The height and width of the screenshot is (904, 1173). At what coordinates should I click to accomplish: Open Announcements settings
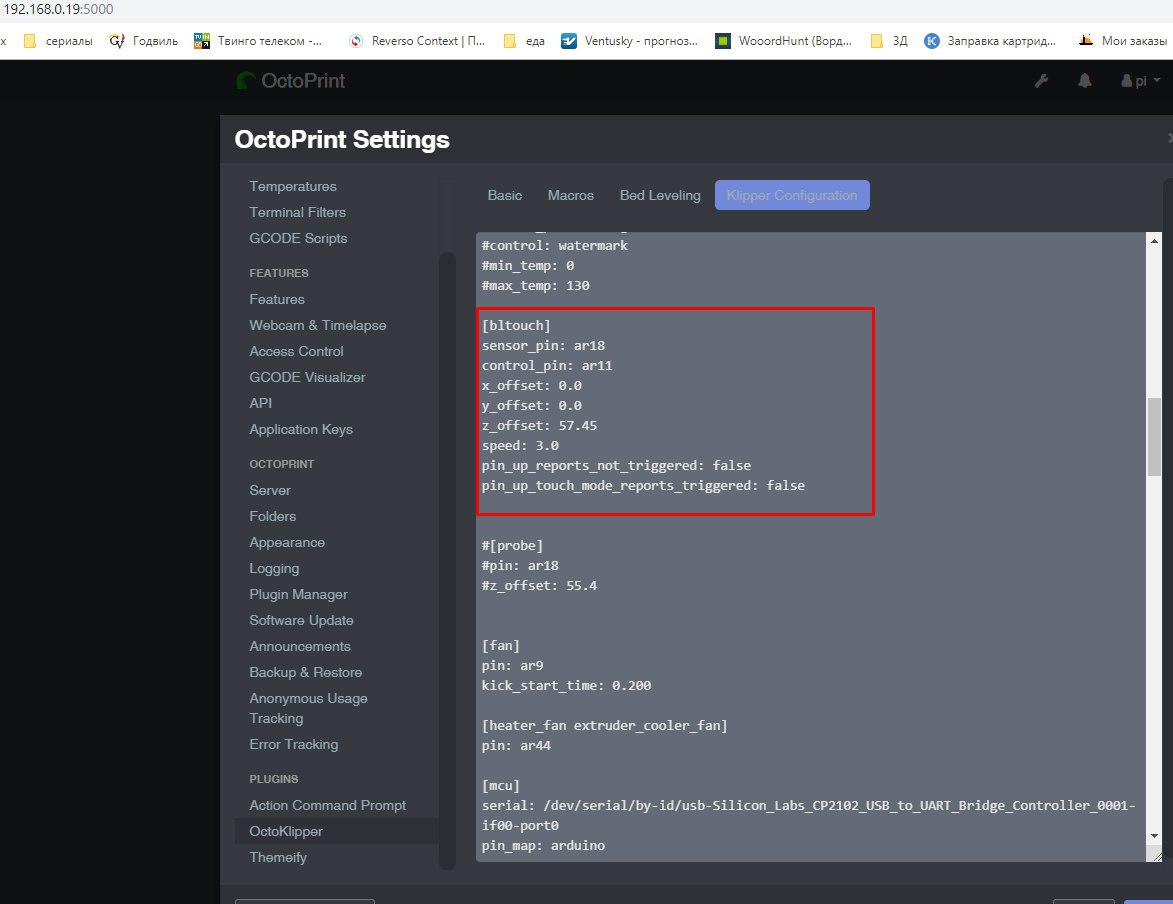click(299, 647)
